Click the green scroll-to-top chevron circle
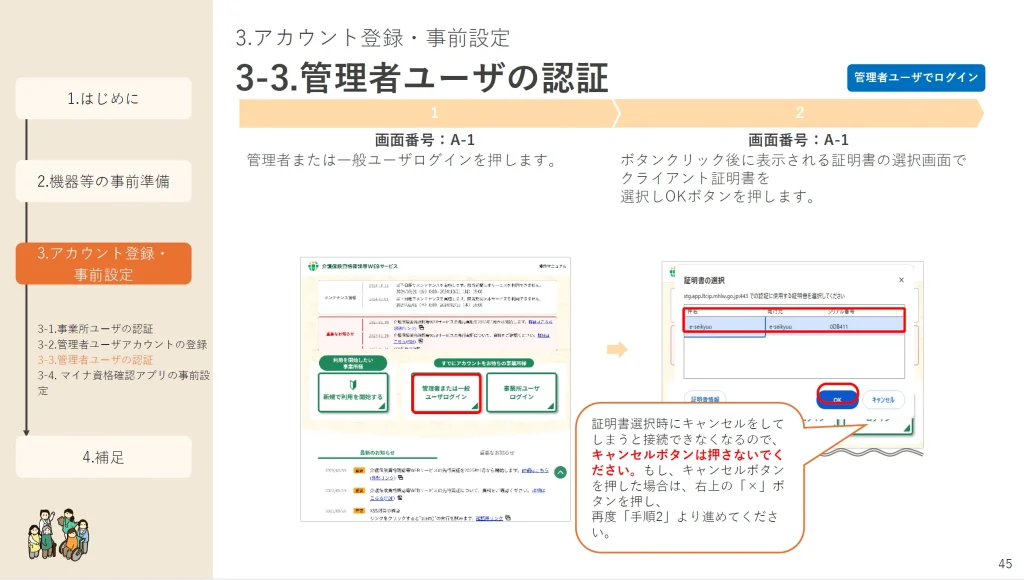This screenshot has width=1024, height=580. tap(560, 472)
